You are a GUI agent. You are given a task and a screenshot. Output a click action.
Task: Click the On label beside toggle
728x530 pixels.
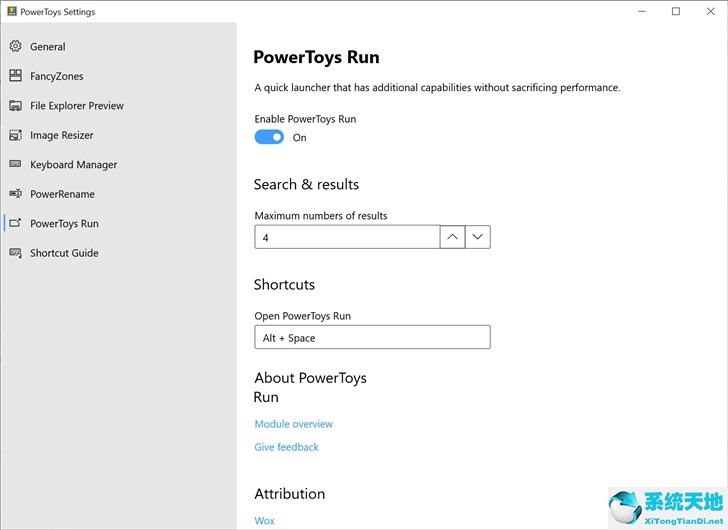click(299, 137)
